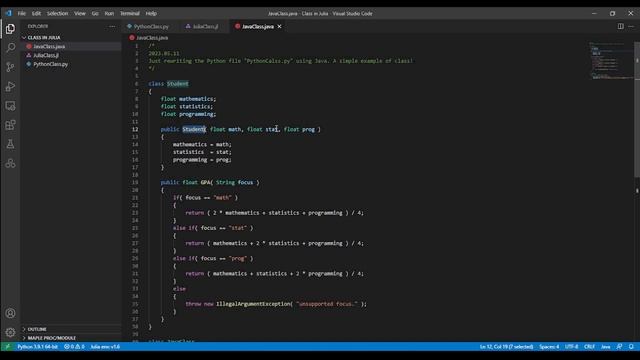The height and width of the screenshot is (360, 640).
Task: Open the Search view in activity bar
Action: (10, 48)
